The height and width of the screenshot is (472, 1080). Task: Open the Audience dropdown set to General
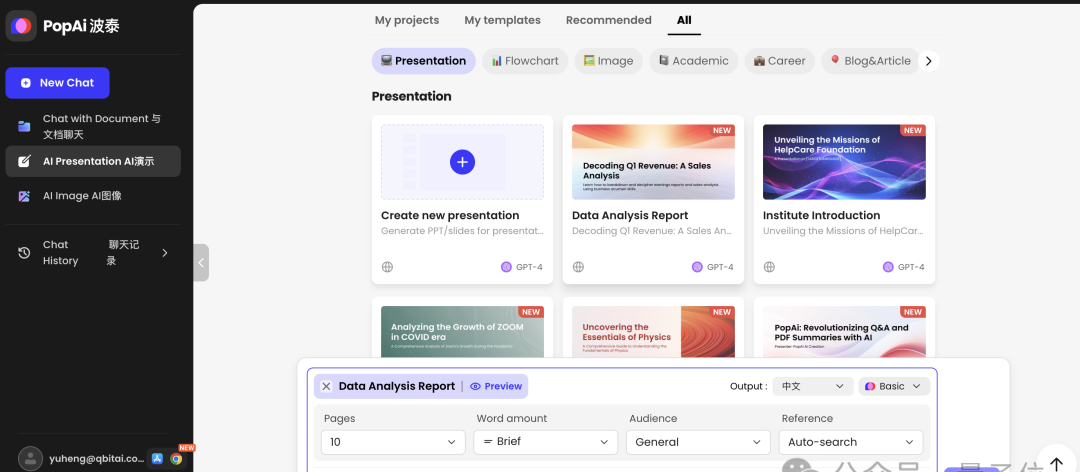pos(698,442)
